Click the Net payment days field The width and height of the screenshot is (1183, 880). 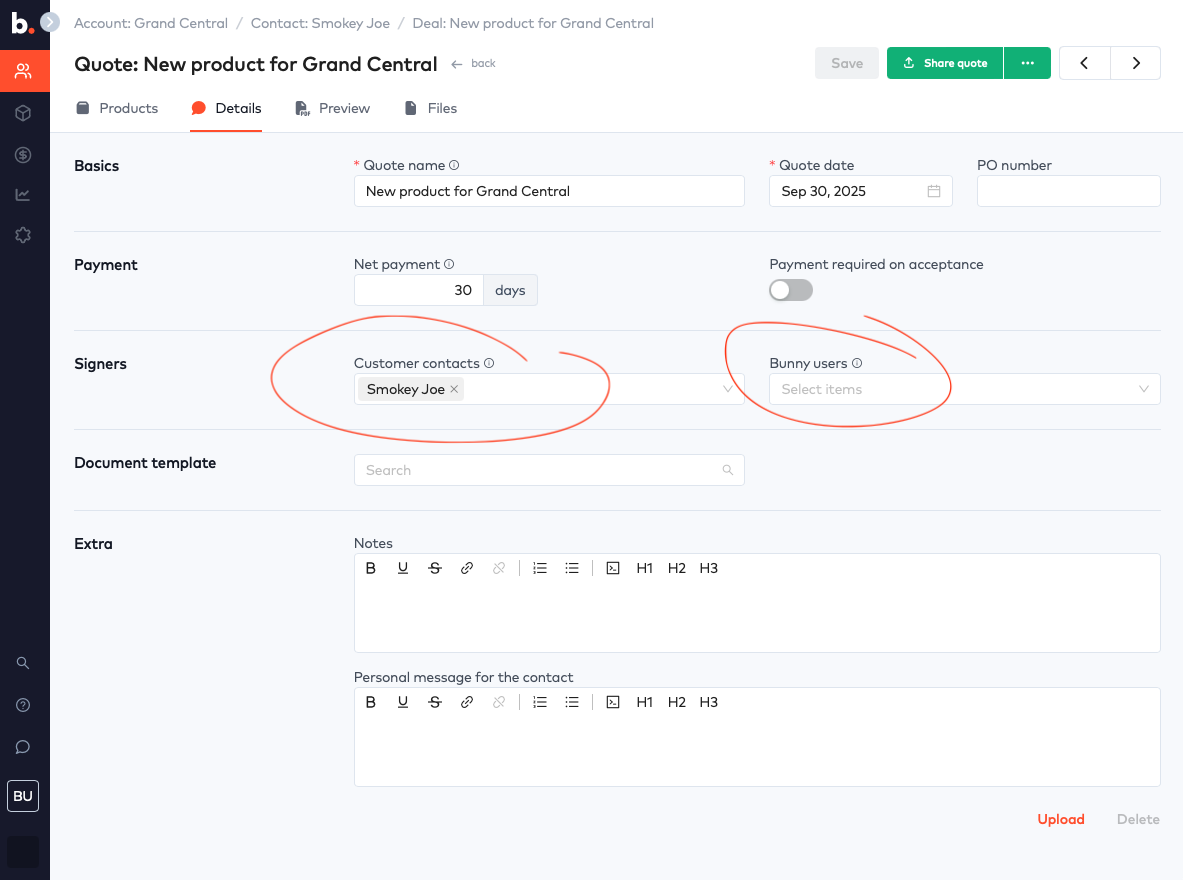(x=419, y=290)
